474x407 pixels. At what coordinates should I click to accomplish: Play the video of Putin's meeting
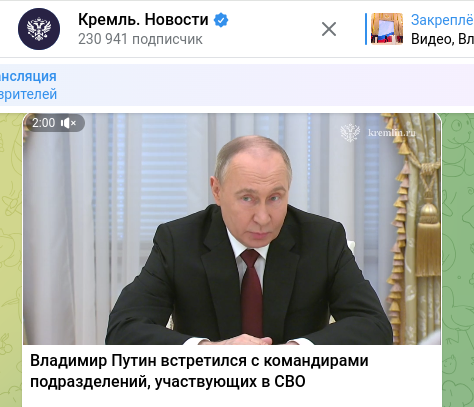(x=232, y=229)
